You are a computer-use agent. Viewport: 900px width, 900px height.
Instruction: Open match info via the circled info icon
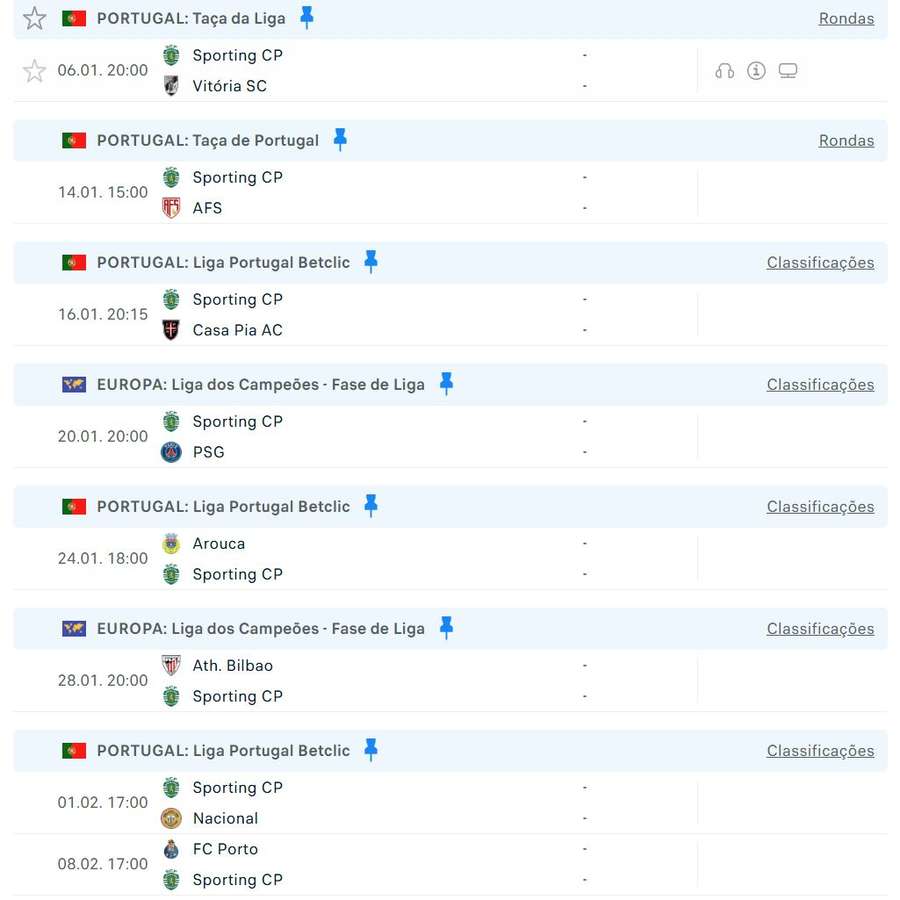[756, 70]
